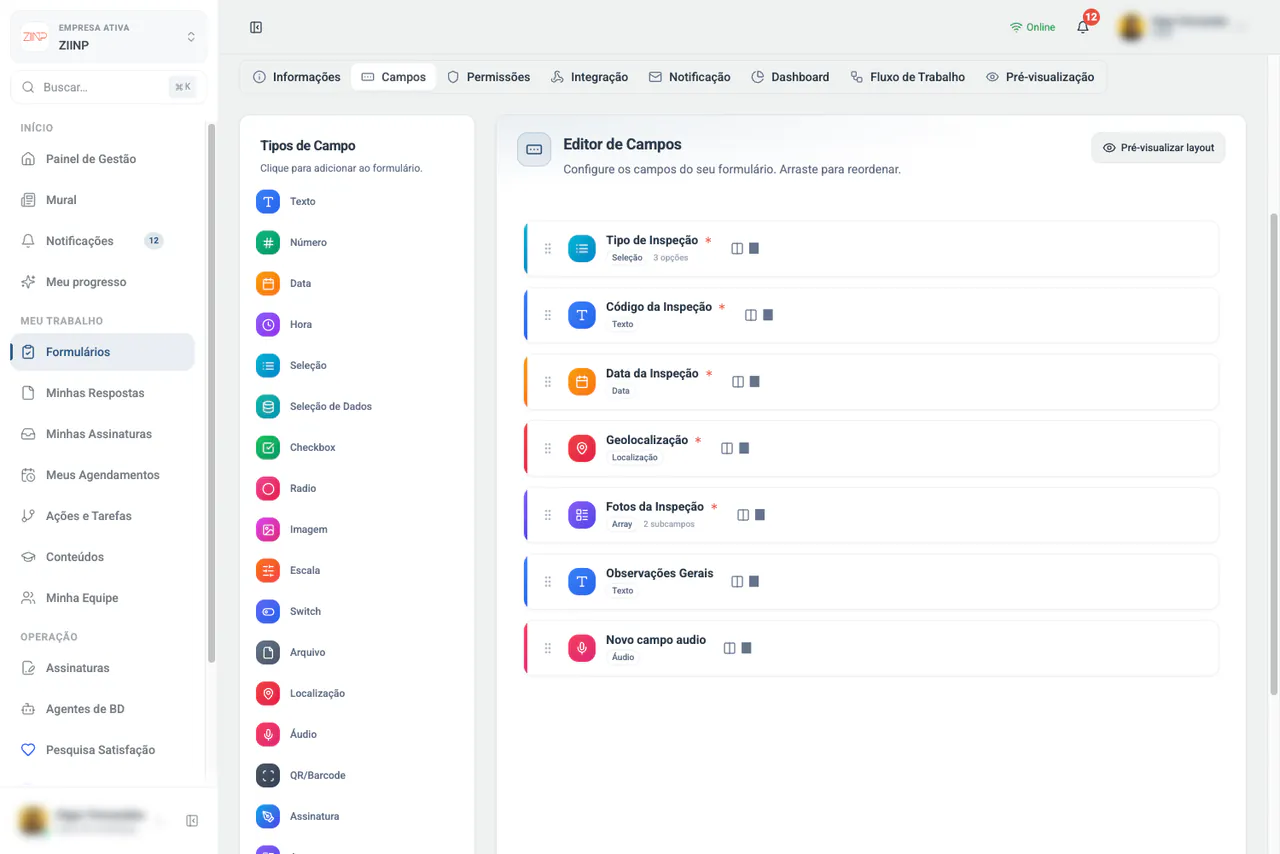Grab the drag handle of Tipo de Inspeção

tap(548, 248)
